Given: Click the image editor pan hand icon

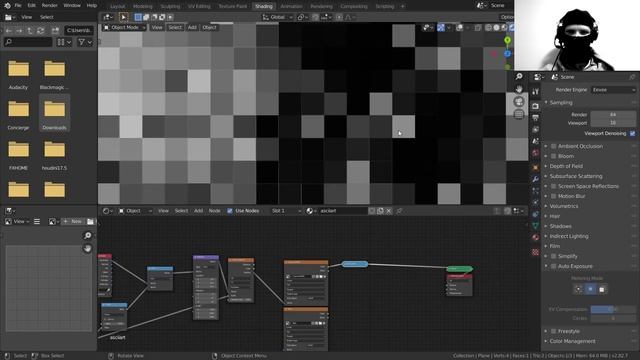Looking at the screenshot, I should click(x=87, y=248).
